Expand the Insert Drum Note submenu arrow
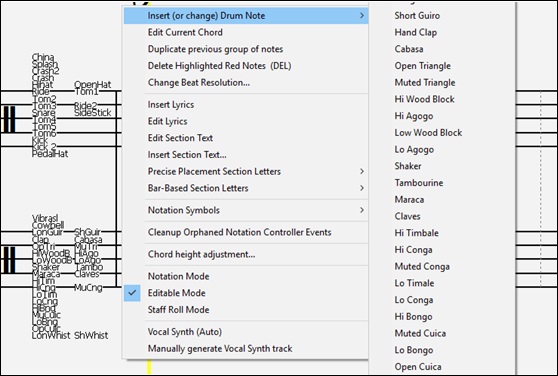Image resolution: width=558 pixels, height=376 pixels. [x=362, y=16]
